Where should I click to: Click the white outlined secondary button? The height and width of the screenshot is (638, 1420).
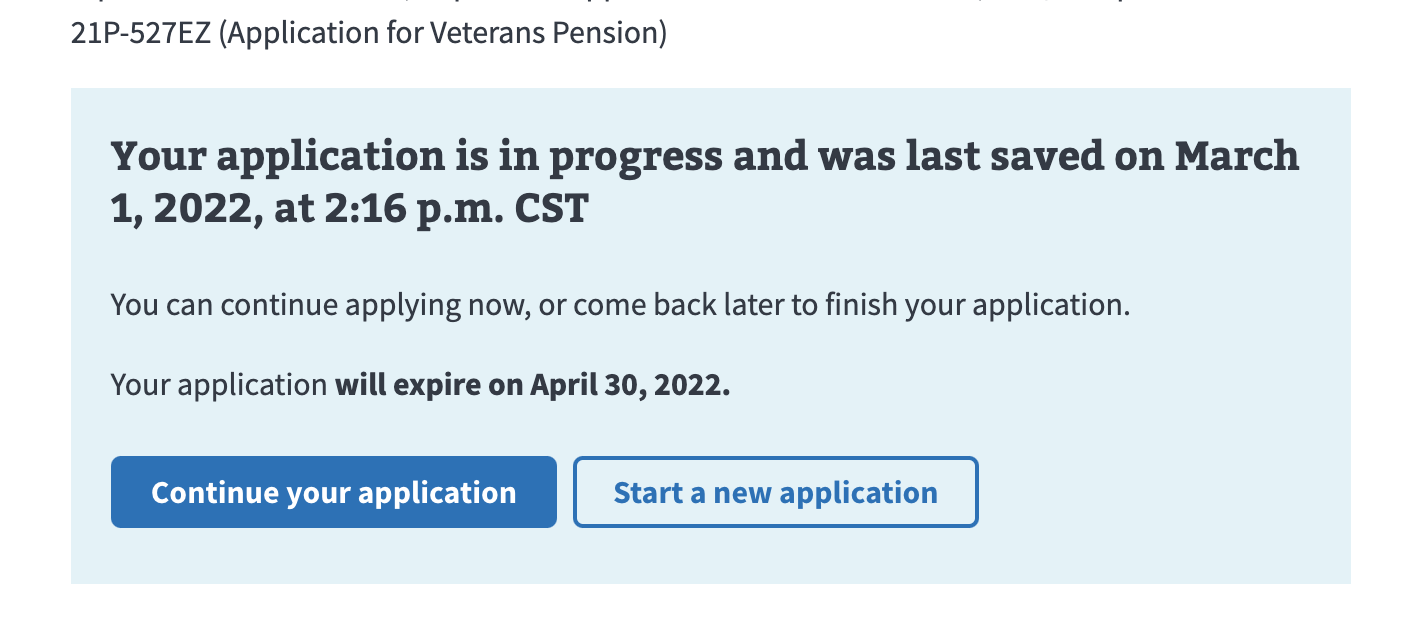(x=775, y=491)
